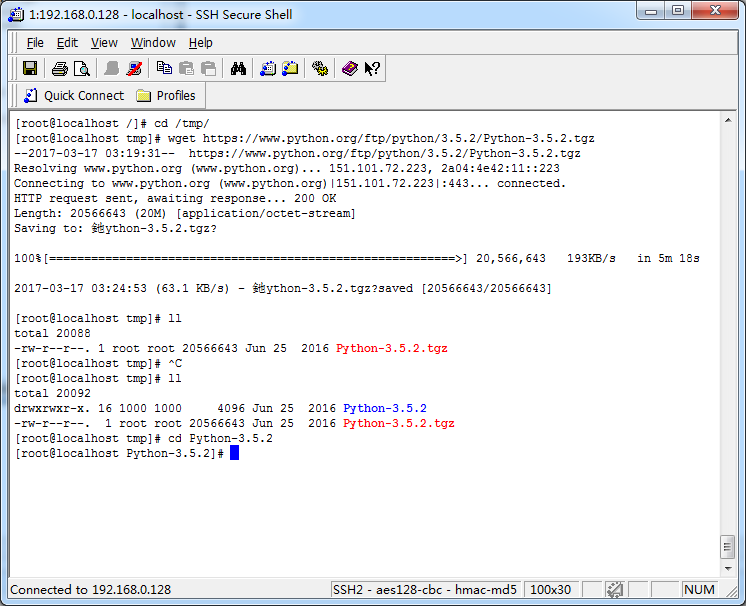Click the NUM indicator in status bar

[699, 590]
